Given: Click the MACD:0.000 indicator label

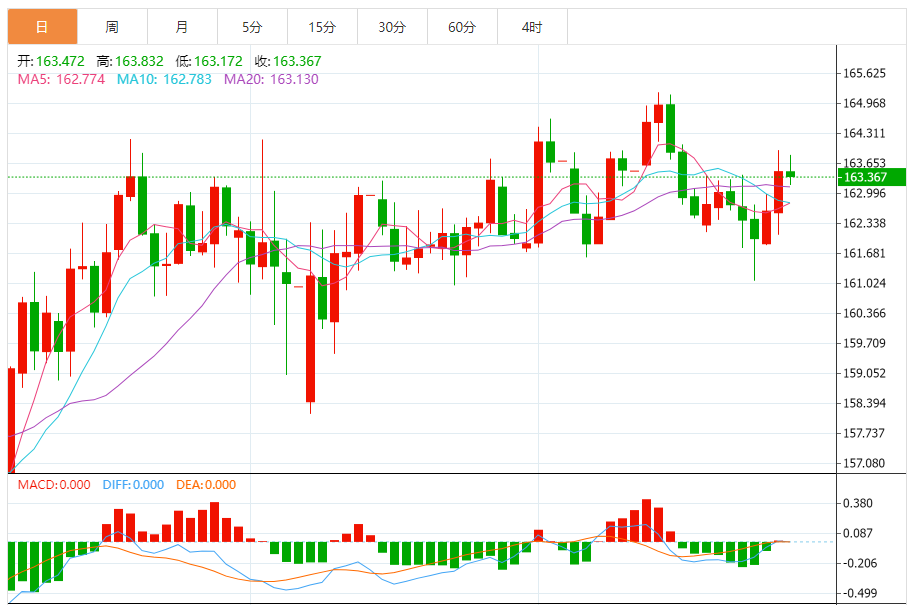Looking at the screenshot, I should pos(54,484).
